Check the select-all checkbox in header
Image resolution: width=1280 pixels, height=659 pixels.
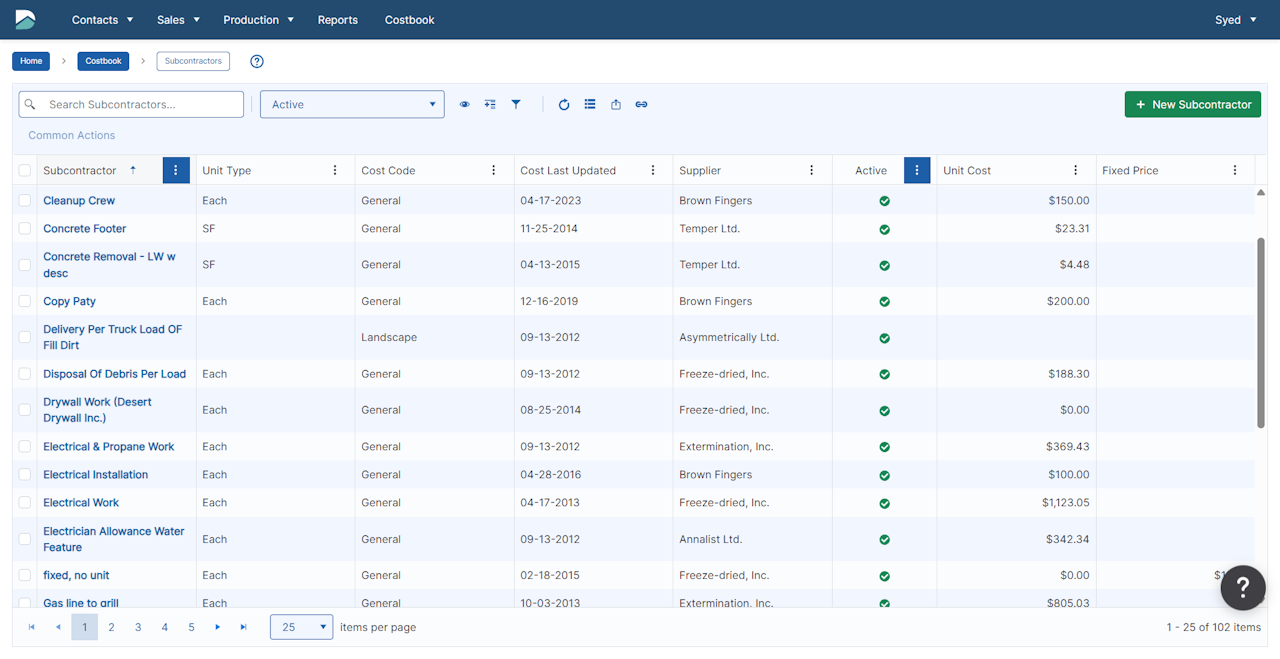click(x=25, y=170)
